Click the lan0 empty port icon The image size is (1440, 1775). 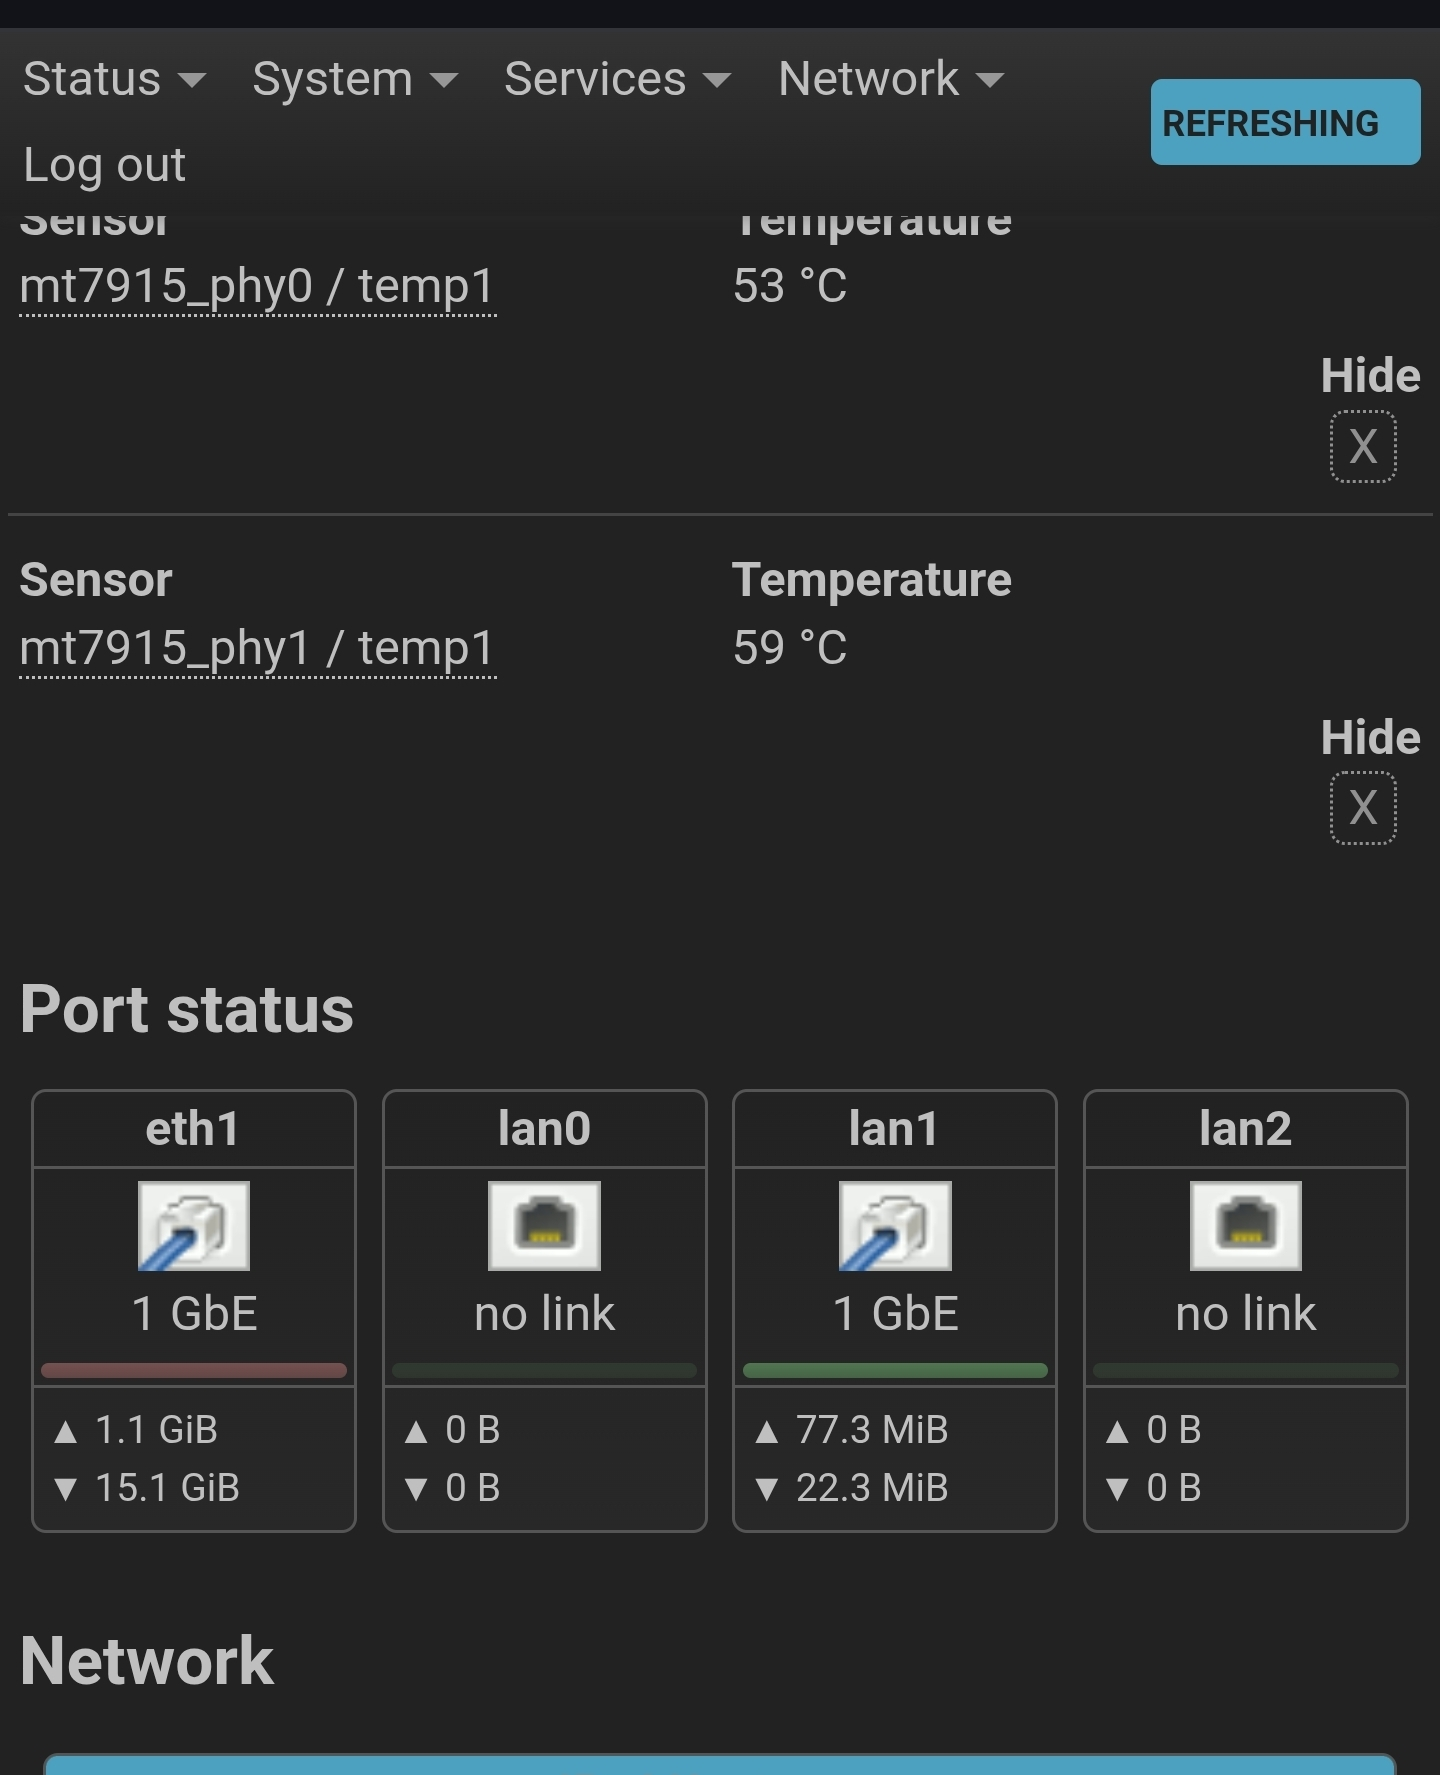[x=544, y=1226]
